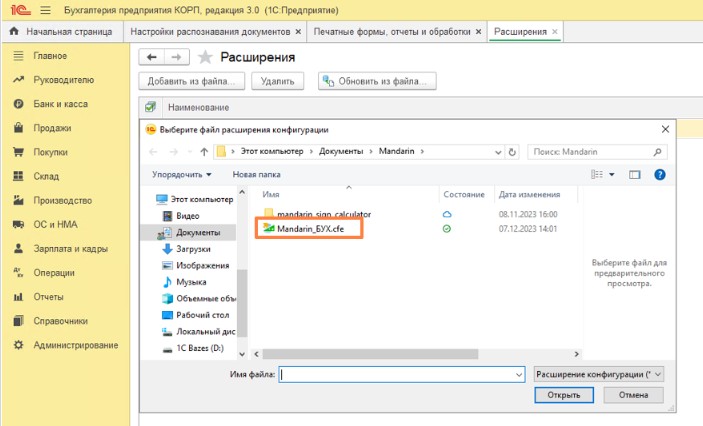Image resolution: width=703 pixels, height=426 pixels.
Task: Click Добавить из файла button
Action: pos(191,81)
